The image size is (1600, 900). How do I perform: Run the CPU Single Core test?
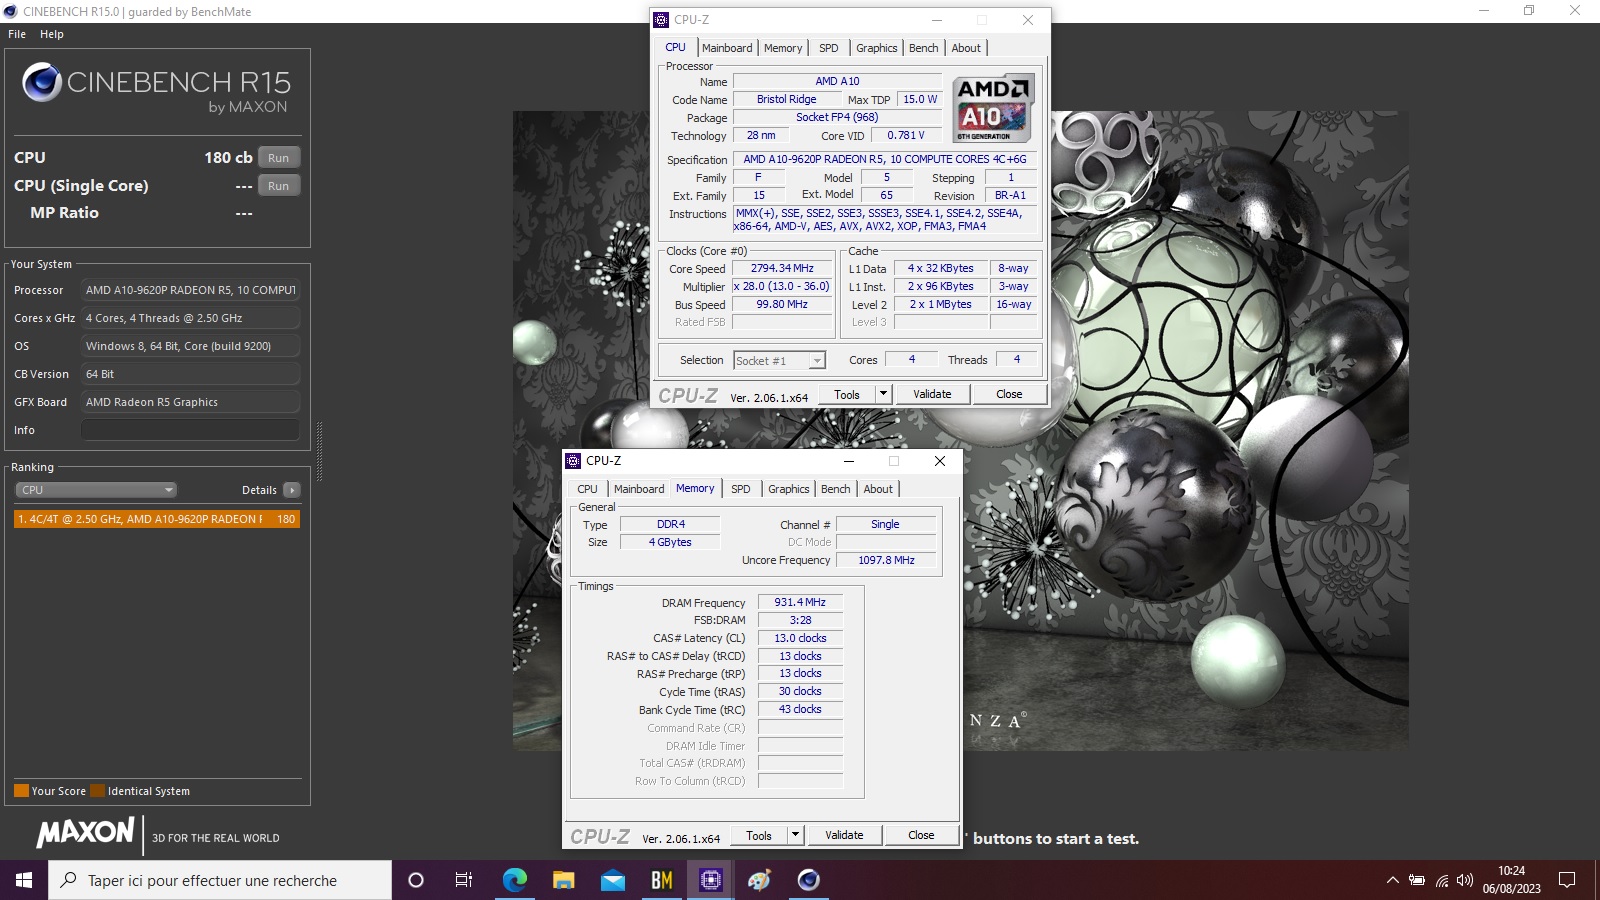pyautogui.click(x=279, y=186)
